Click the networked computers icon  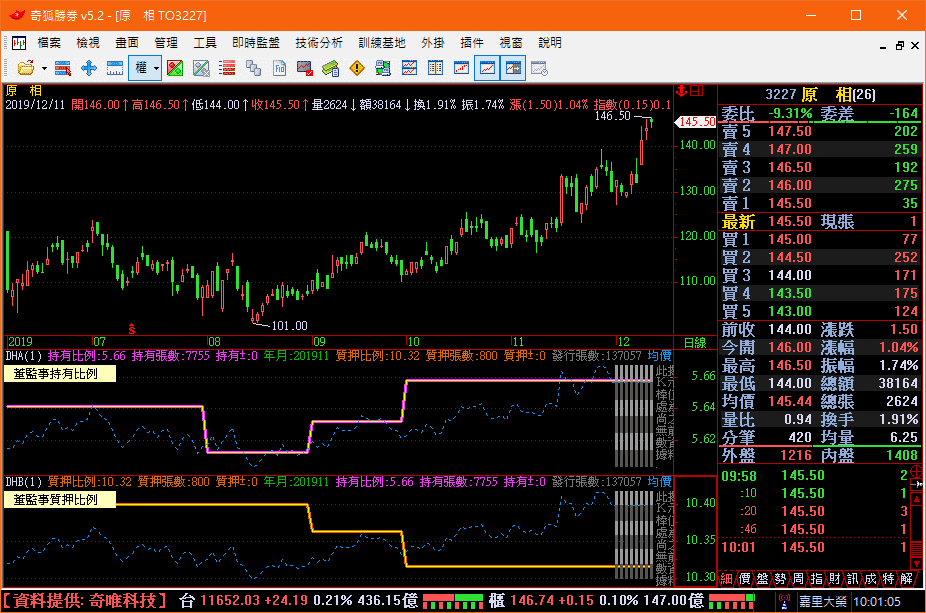coord(383,69)
